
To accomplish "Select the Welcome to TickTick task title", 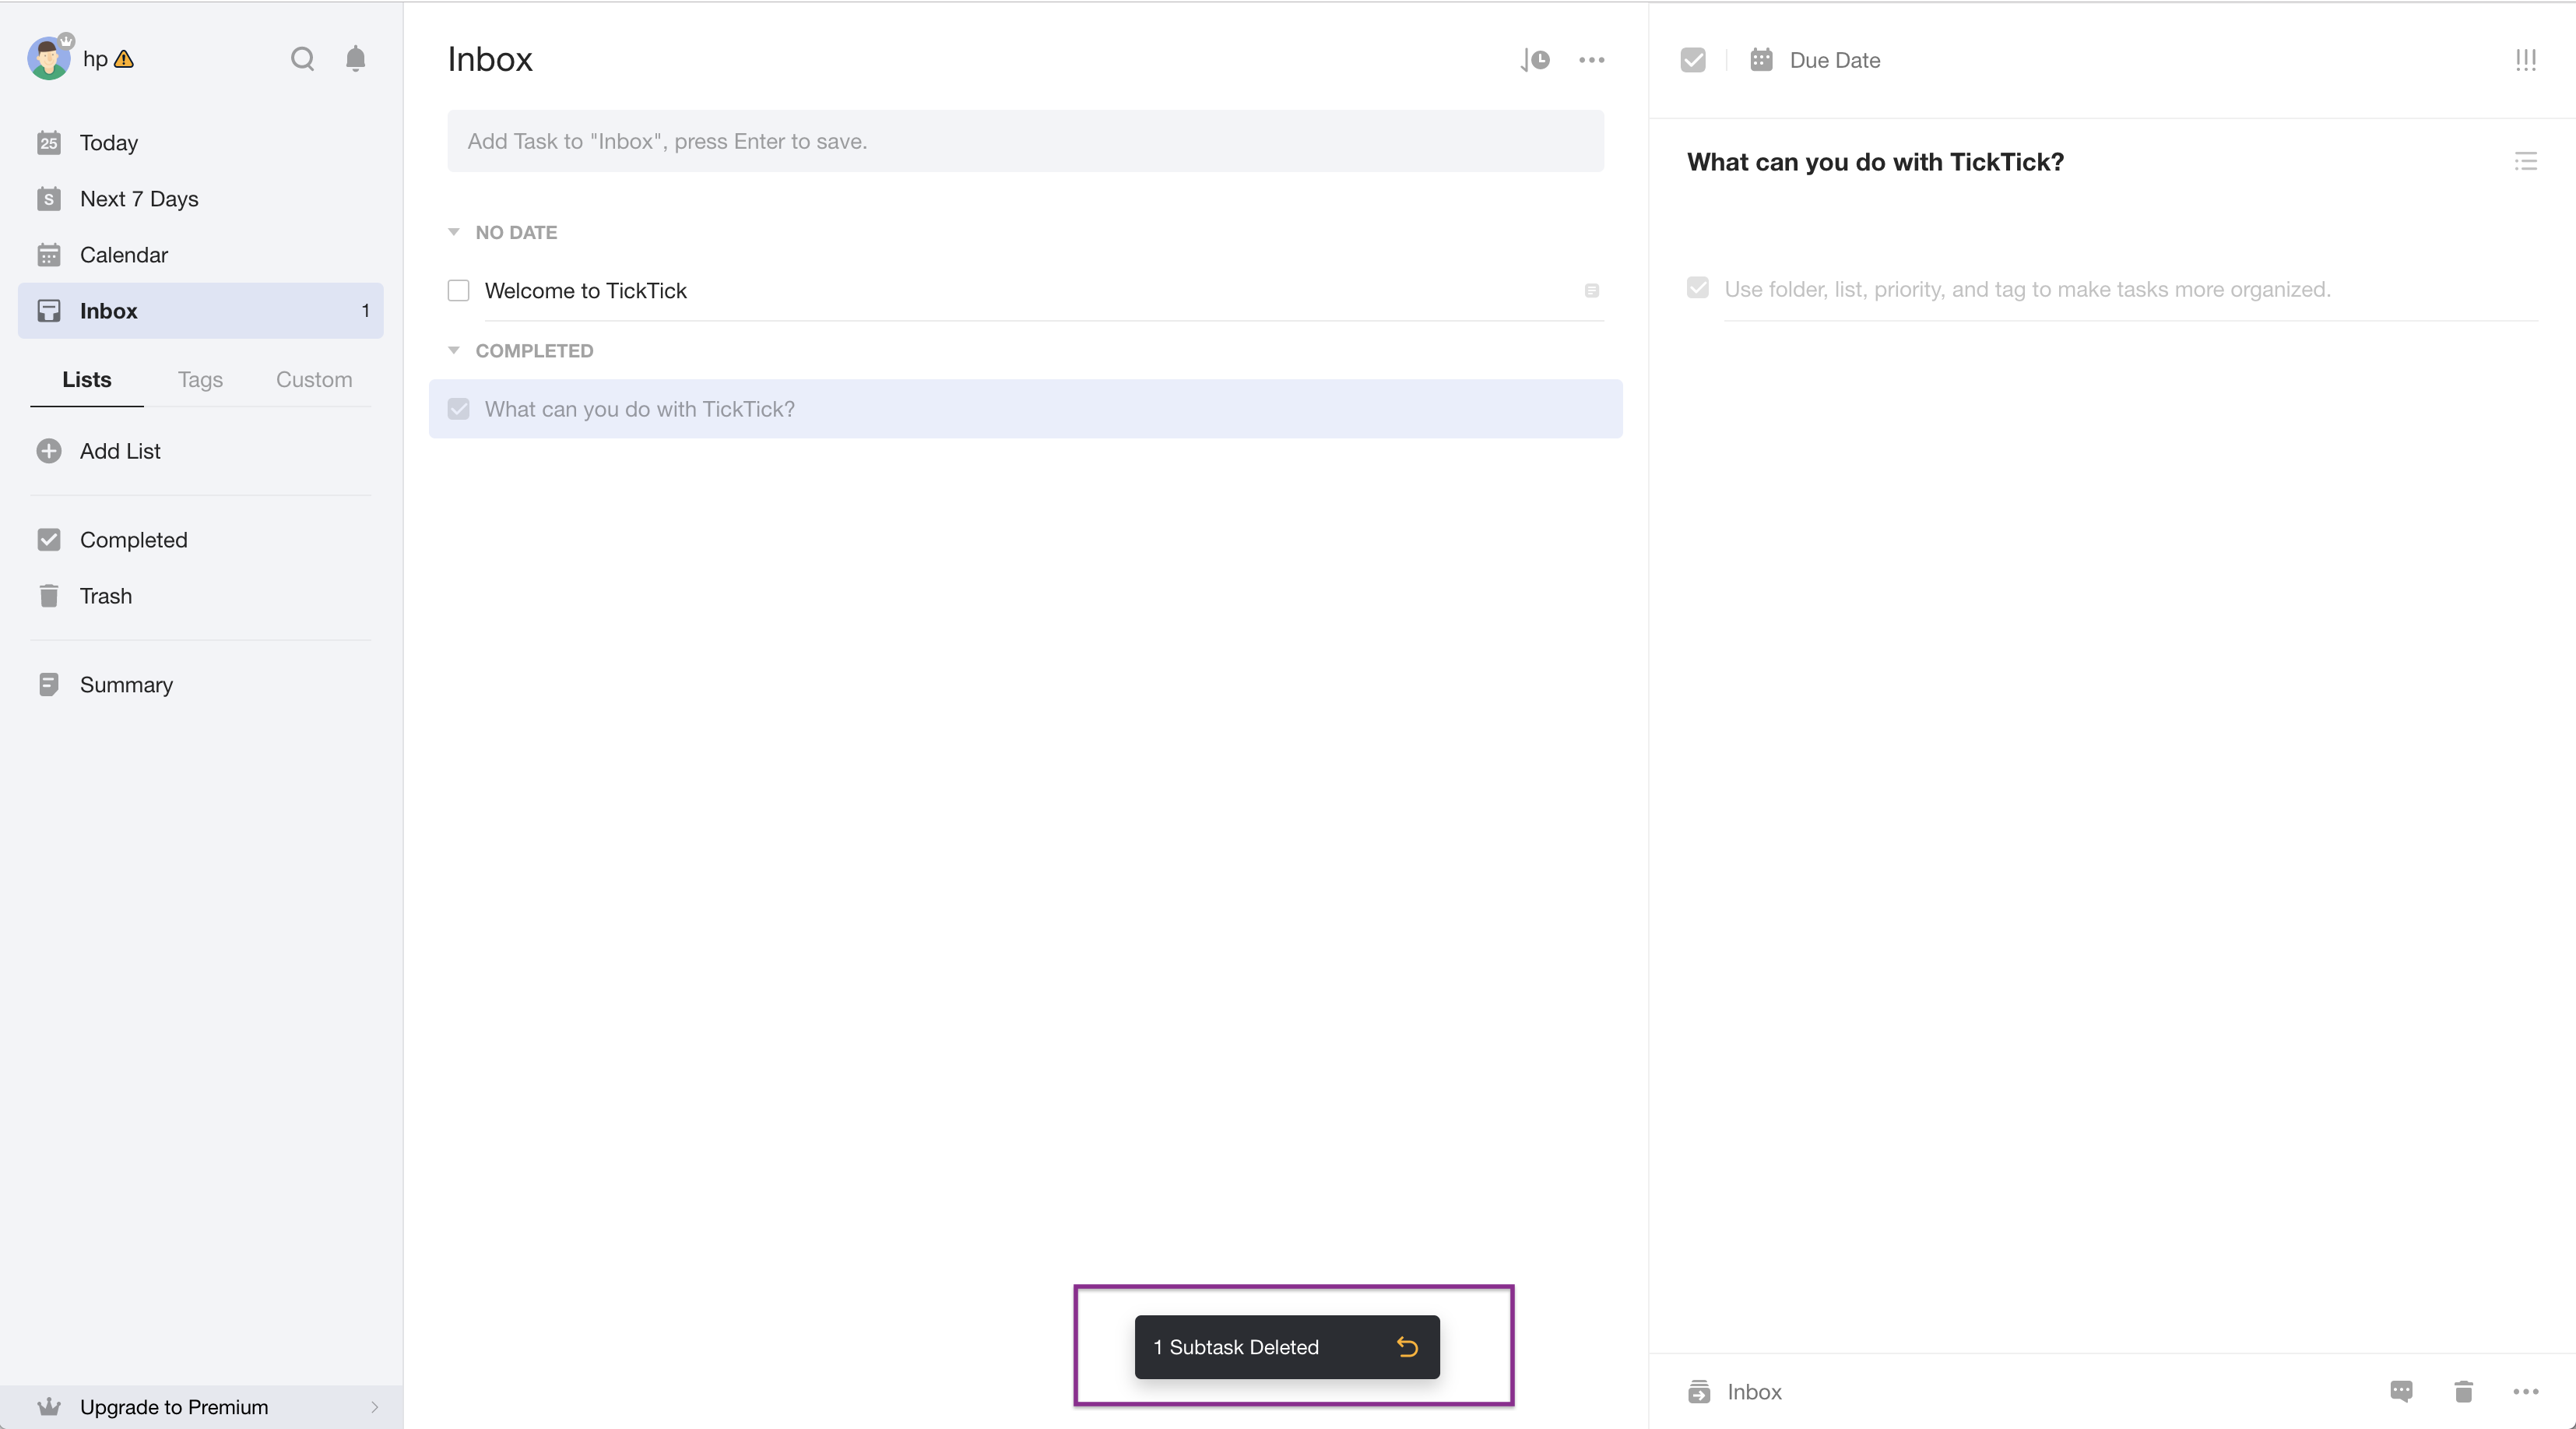I will click(x=586, y=291).
